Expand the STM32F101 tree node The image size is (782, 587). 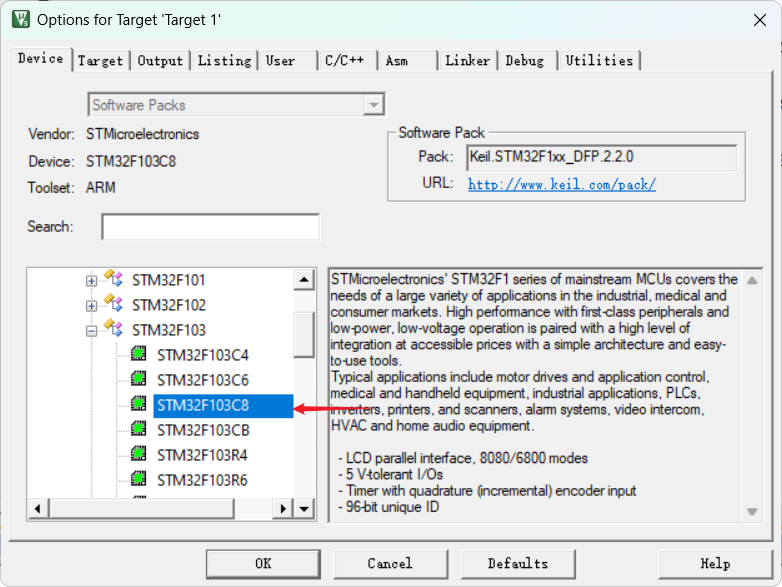point(91,281)
